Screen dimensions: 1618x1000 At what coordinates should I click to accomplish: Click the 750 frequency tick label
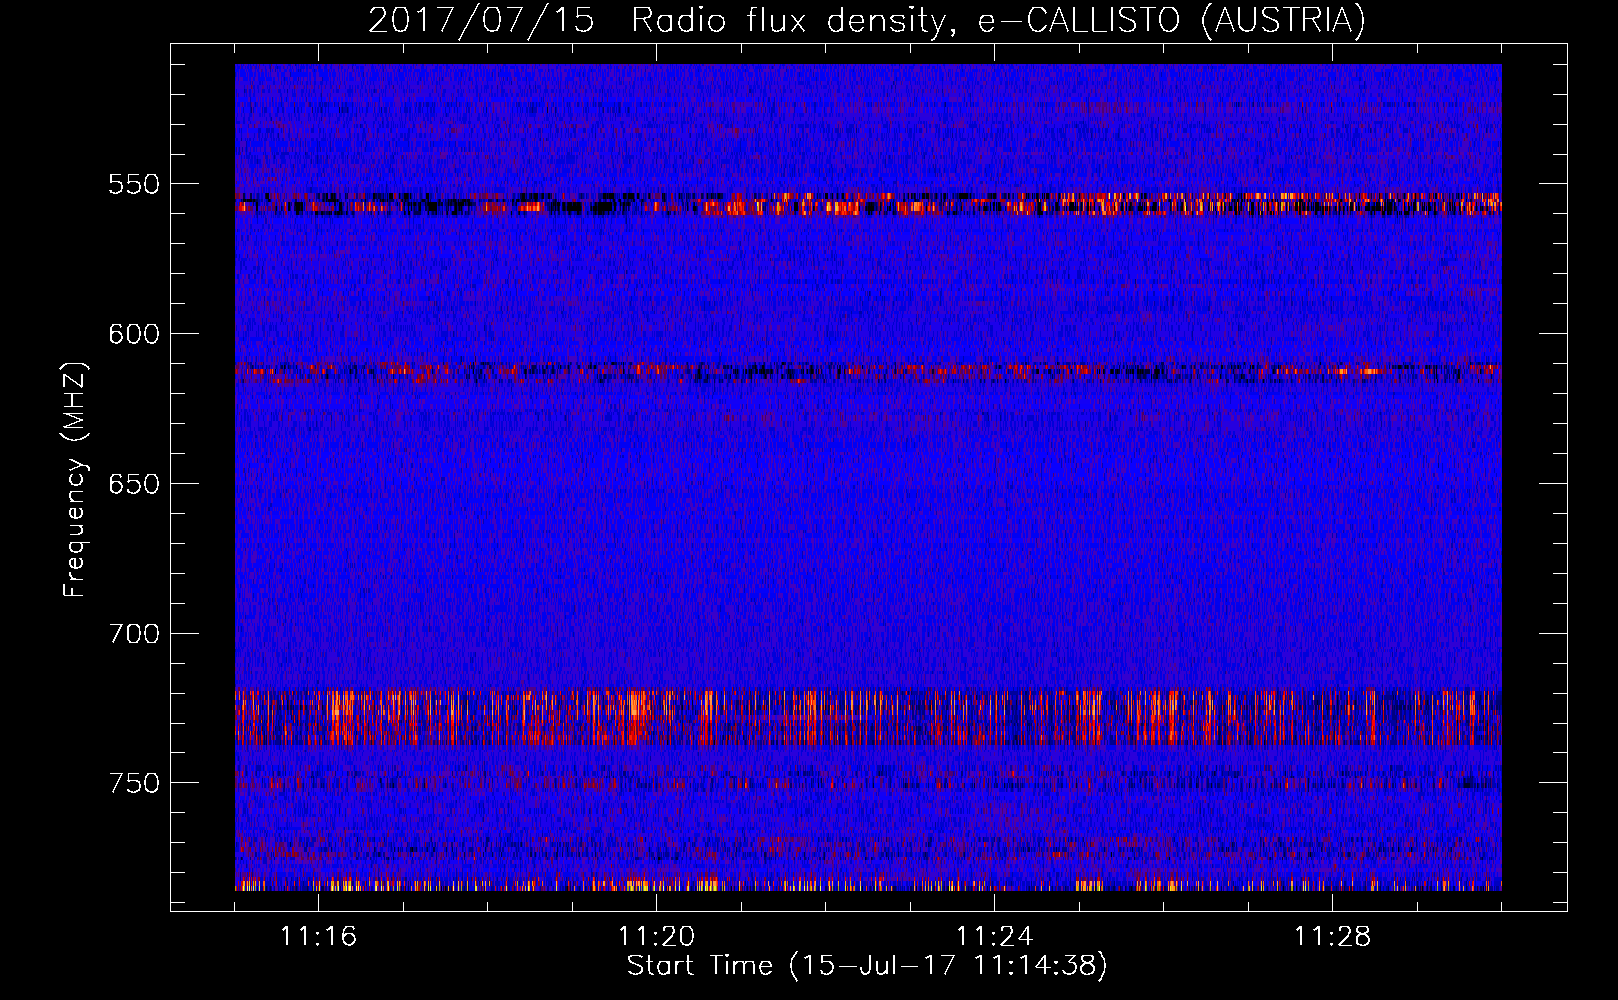click(x=133, y=783)
